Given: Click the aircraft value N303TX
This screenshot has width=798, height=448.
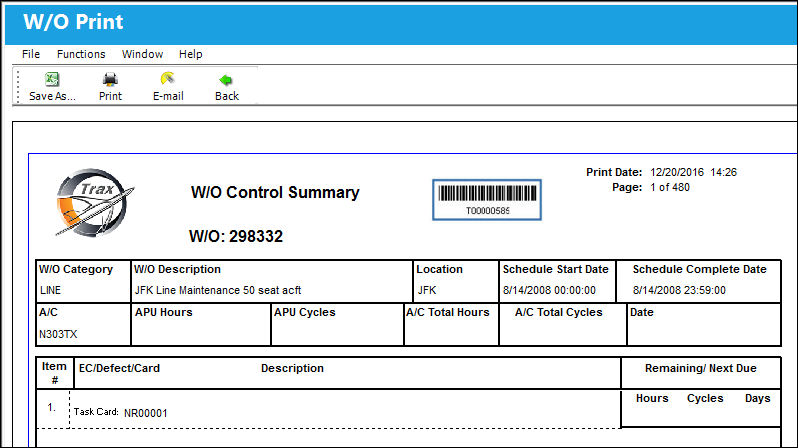Looking at the screenshot, I should 58,334.
